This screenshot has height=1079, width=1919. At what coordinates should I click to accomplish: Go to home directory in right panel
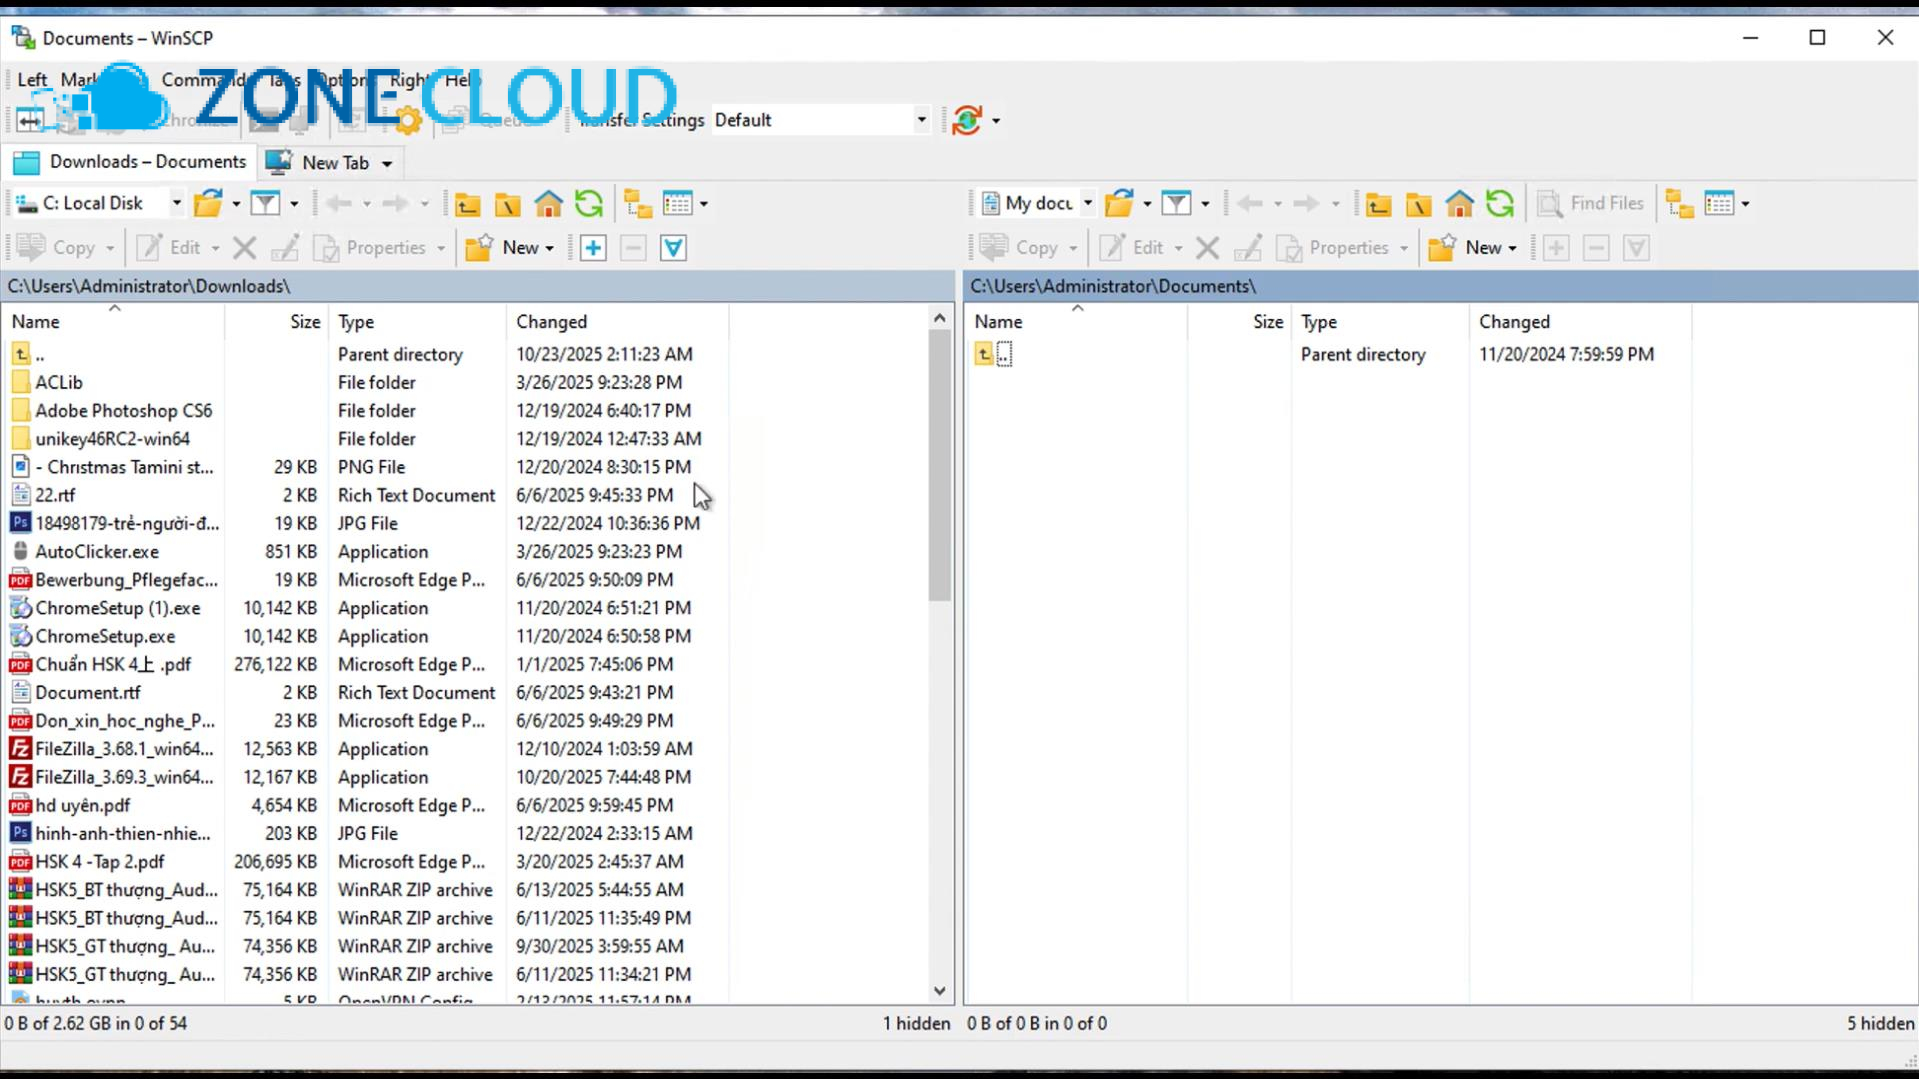(x=1458, y=203)
